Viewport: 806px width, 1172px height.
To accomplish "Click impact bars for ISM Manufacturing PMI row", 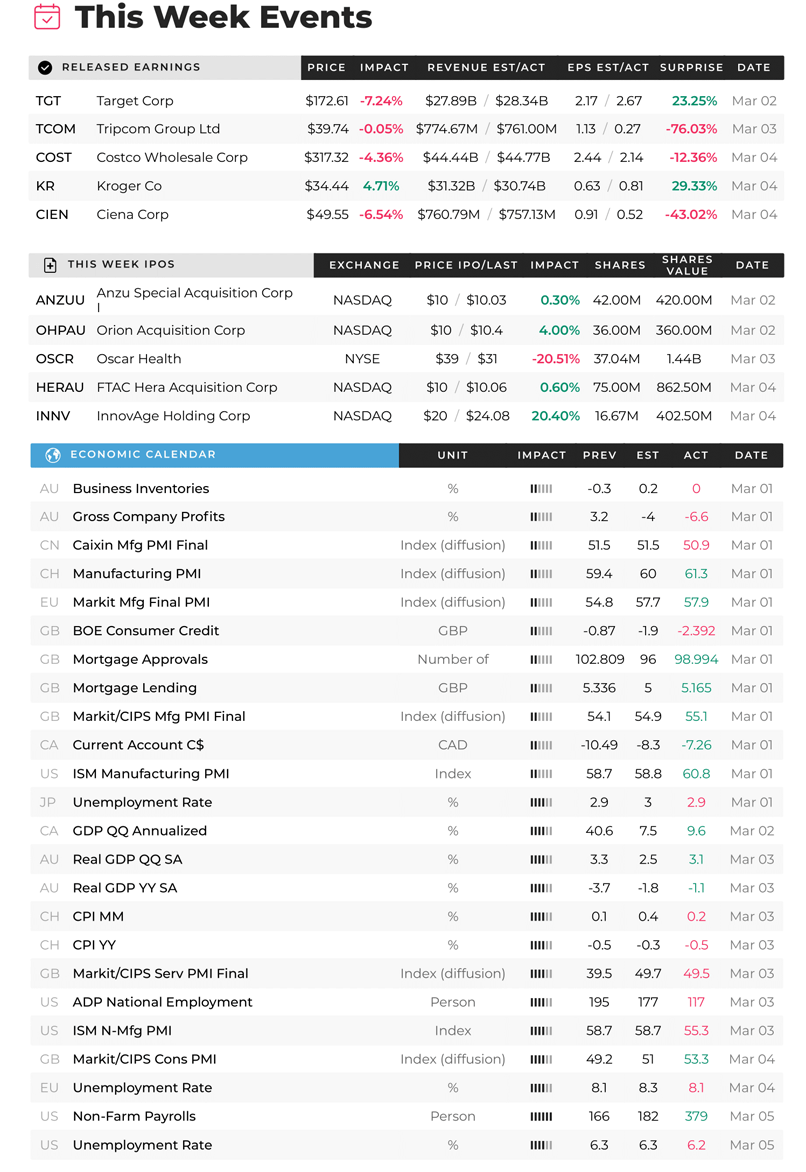I will click(541, 774).
